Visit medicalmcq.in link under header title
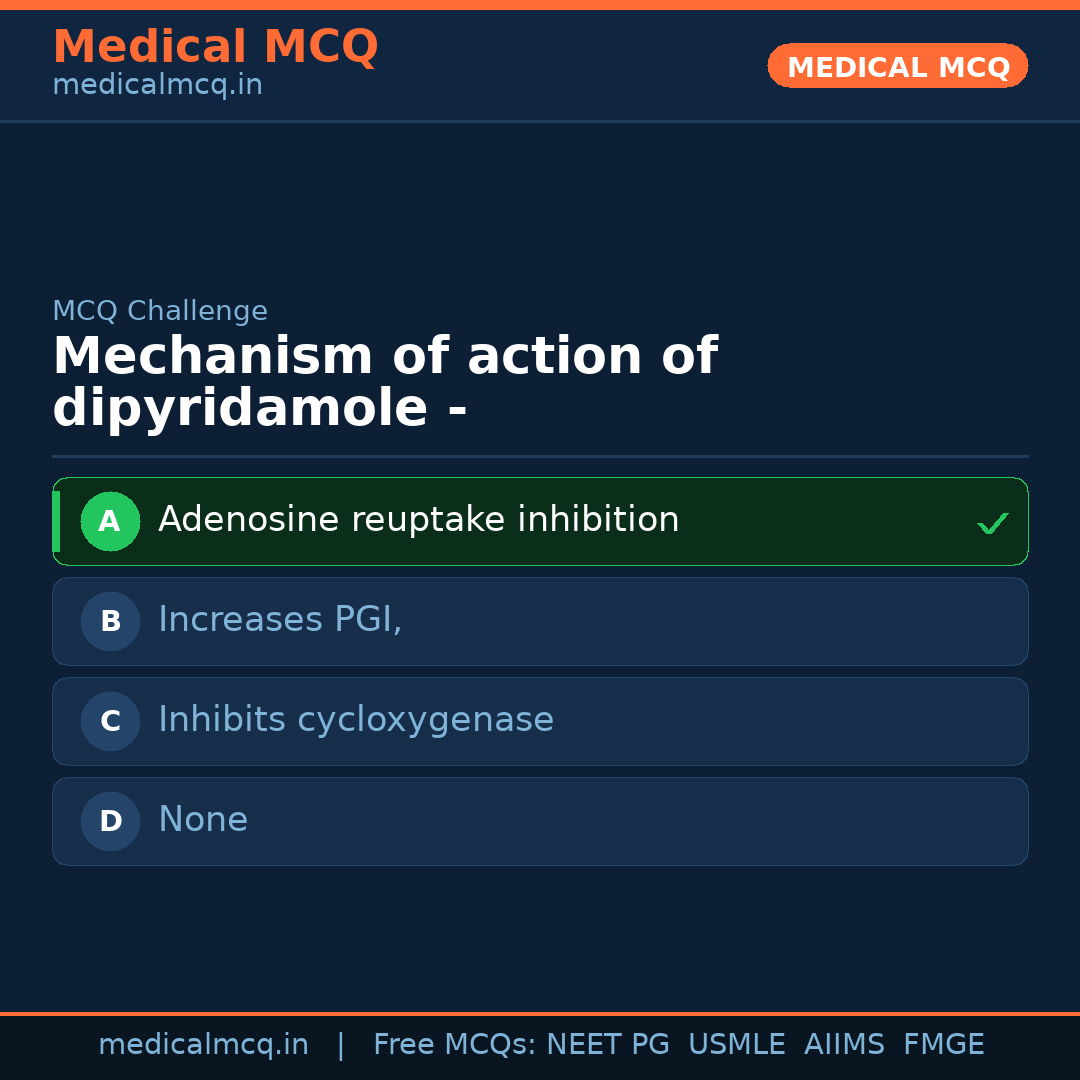The height and width of the screenshot is (1080, 1080). click(x=157, y=86)
